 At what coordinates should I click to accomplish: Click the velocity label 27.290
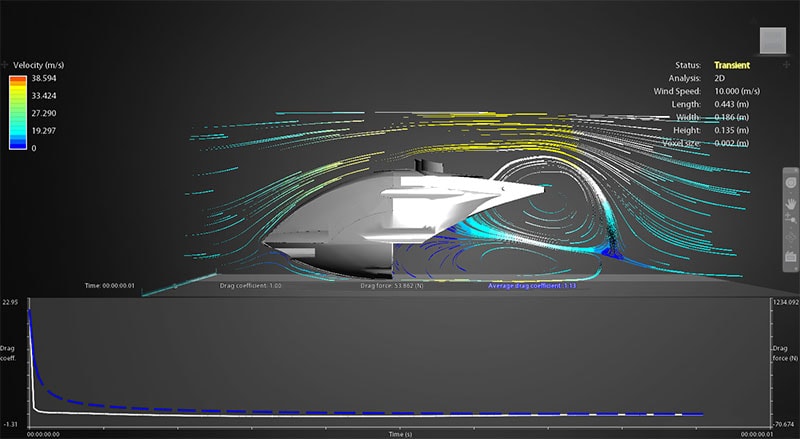coord(44,113)
